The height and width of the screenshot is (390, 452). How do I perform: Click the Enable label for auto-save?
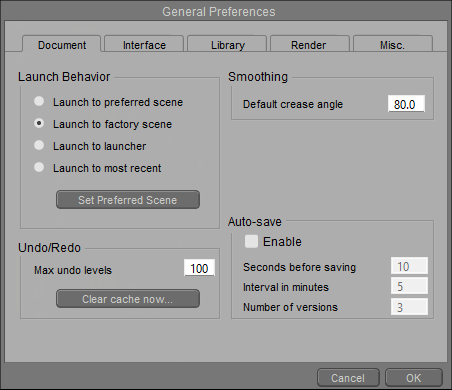[x=282, y=241]
